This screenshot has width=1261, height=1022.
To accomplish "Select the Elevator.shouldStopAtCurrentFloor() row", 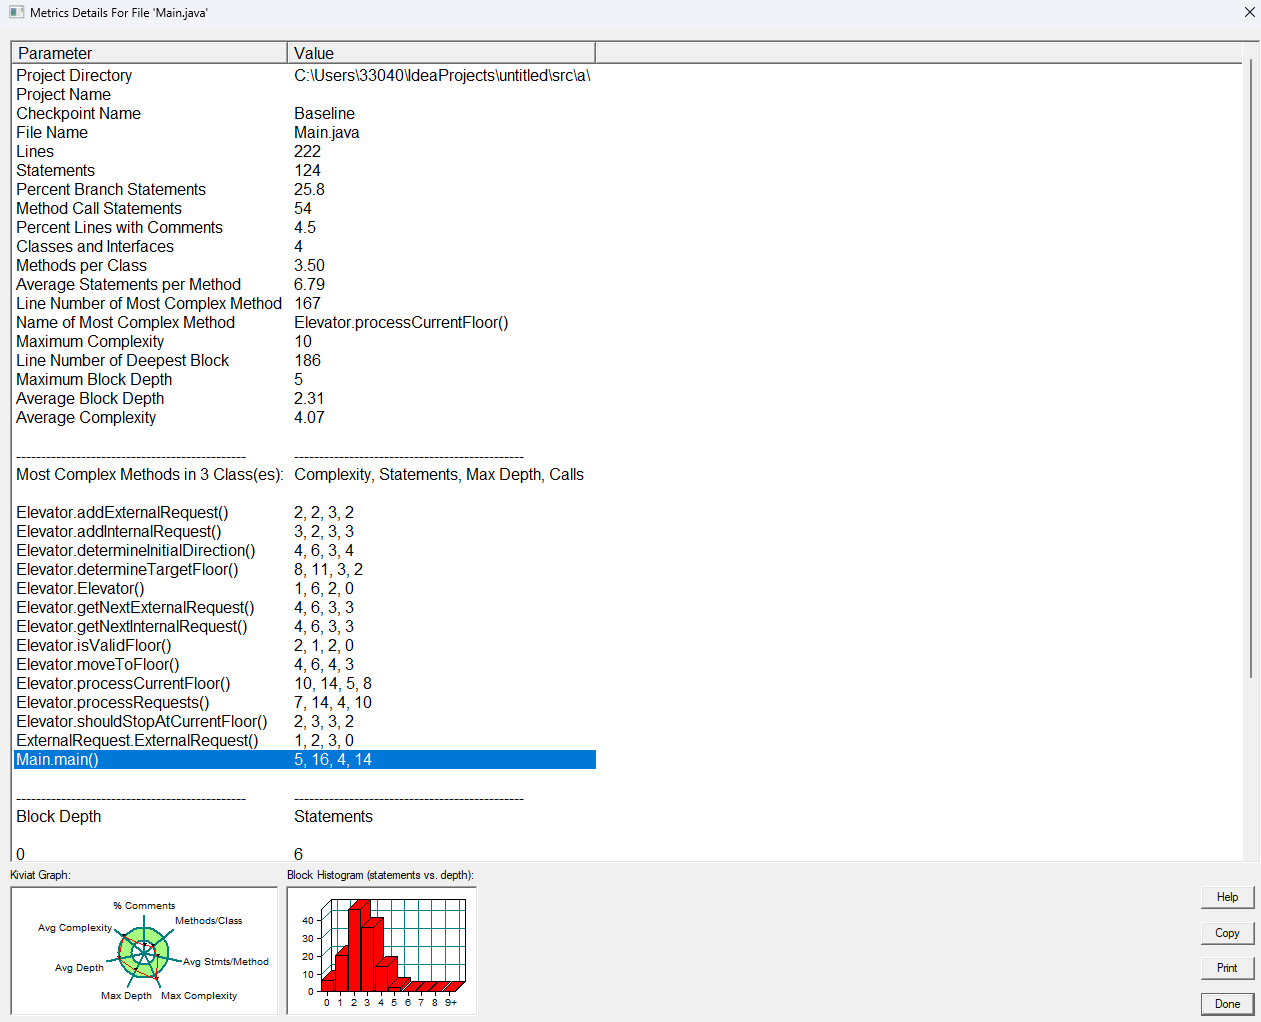I will point(305,722).
